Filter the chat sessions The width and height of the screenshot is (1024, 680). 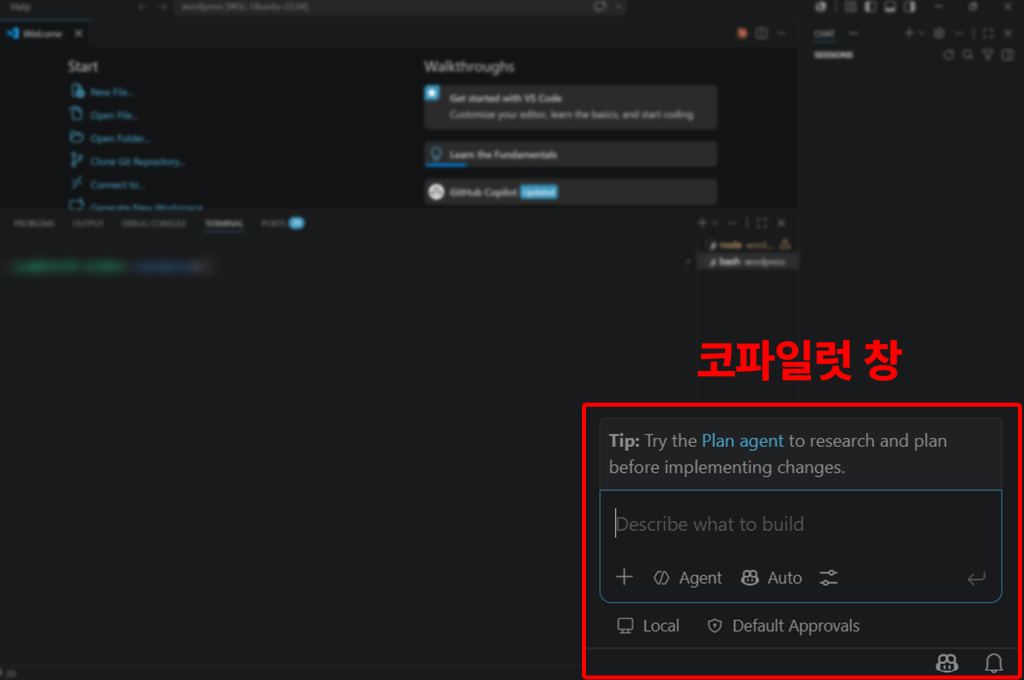[988, 55]
